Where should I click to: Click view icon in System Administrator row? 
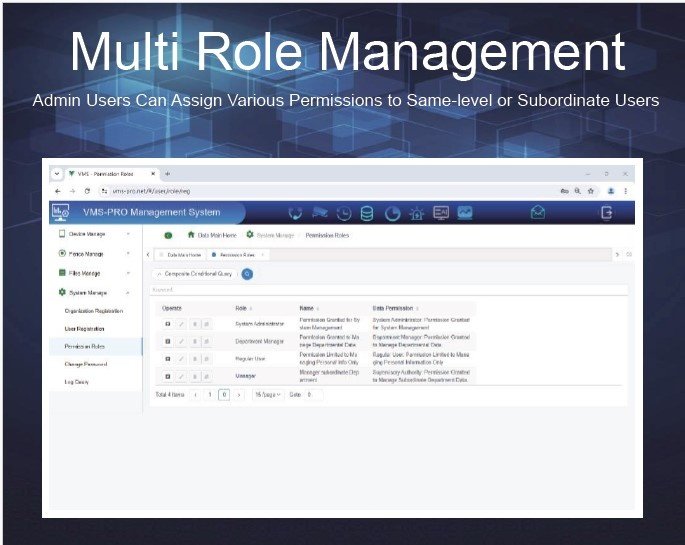pos(167,323)
